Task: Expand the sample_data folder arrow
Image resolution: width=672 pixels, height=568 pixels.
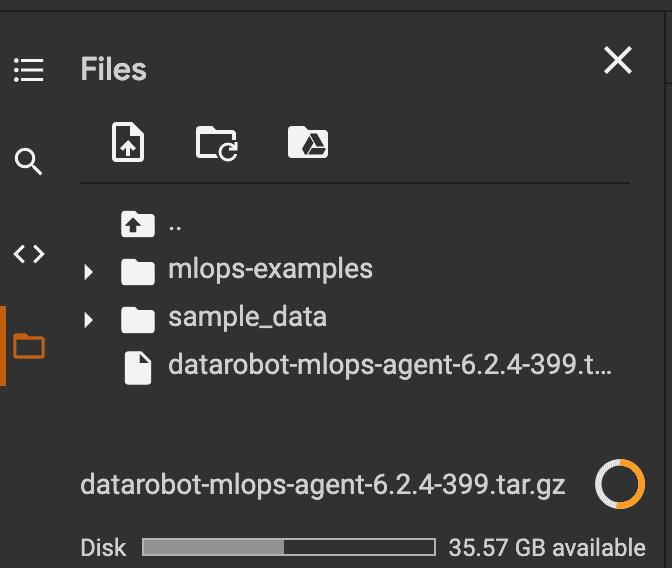Action: pos(89,320)
